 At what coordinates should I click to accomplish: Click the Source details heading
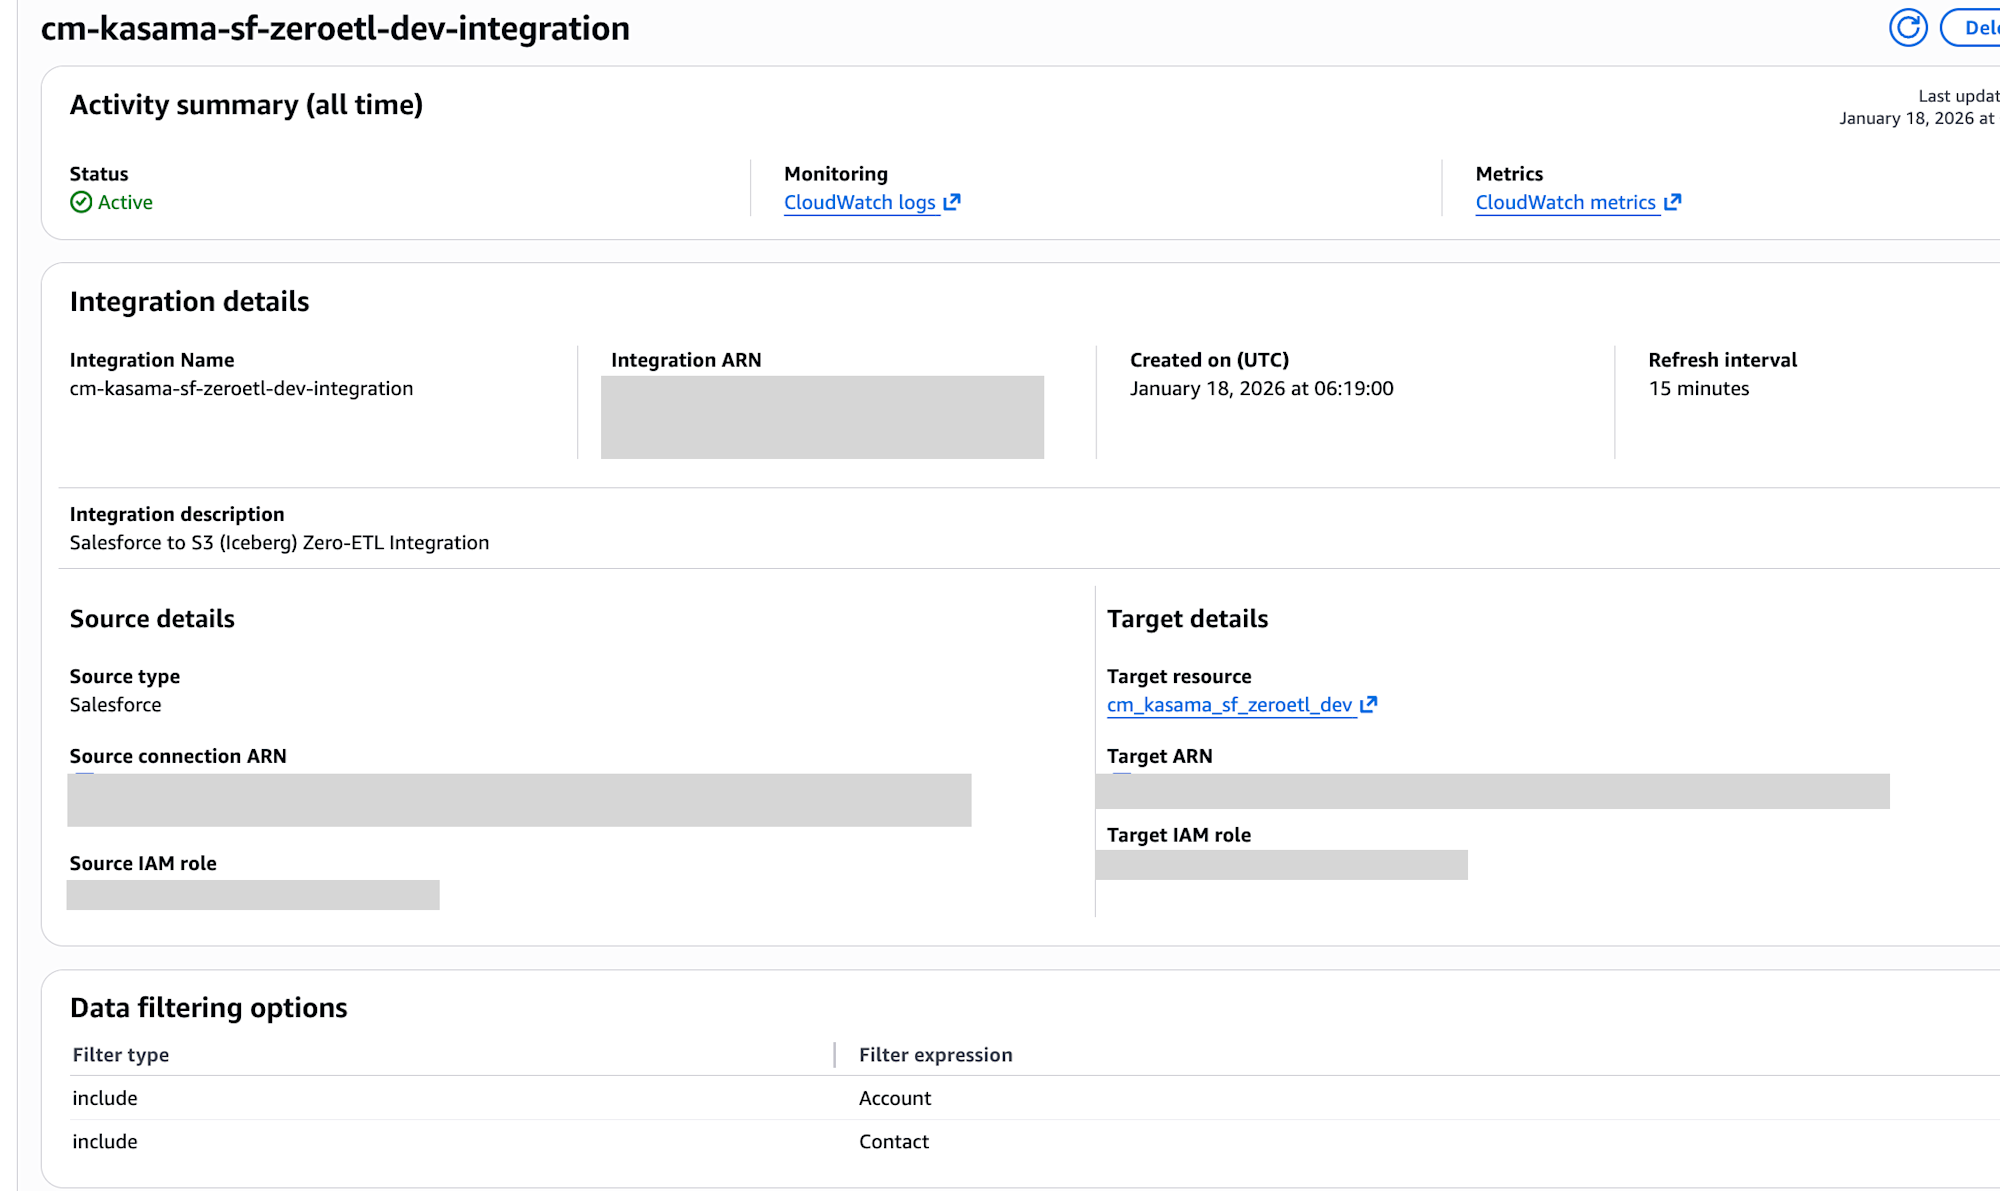(152, 618)
